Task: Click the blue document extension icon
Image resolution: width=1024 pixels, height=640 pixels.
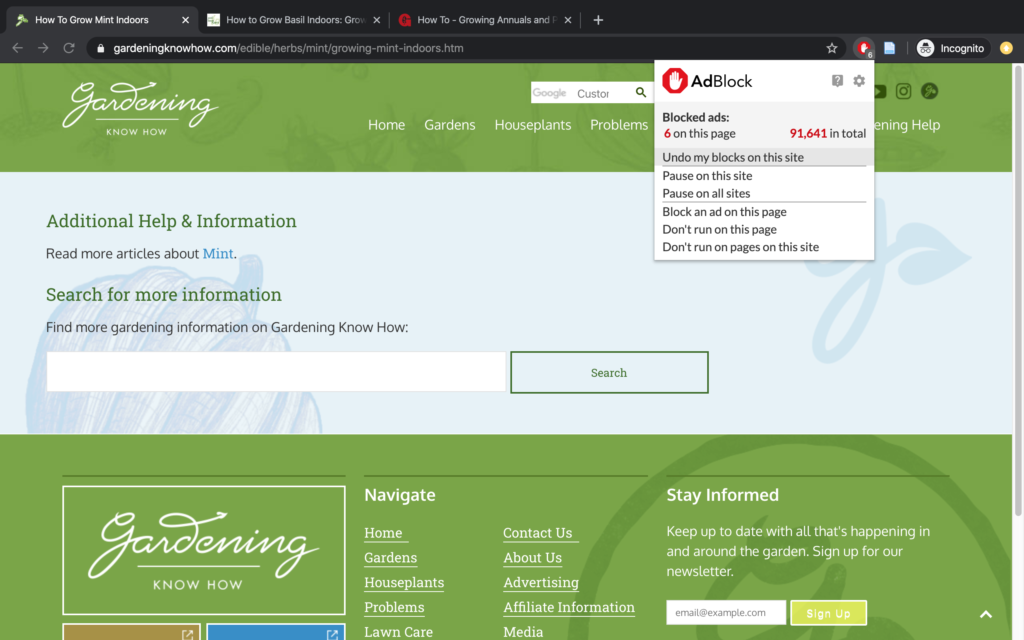Action: click(x=889, y=48)
